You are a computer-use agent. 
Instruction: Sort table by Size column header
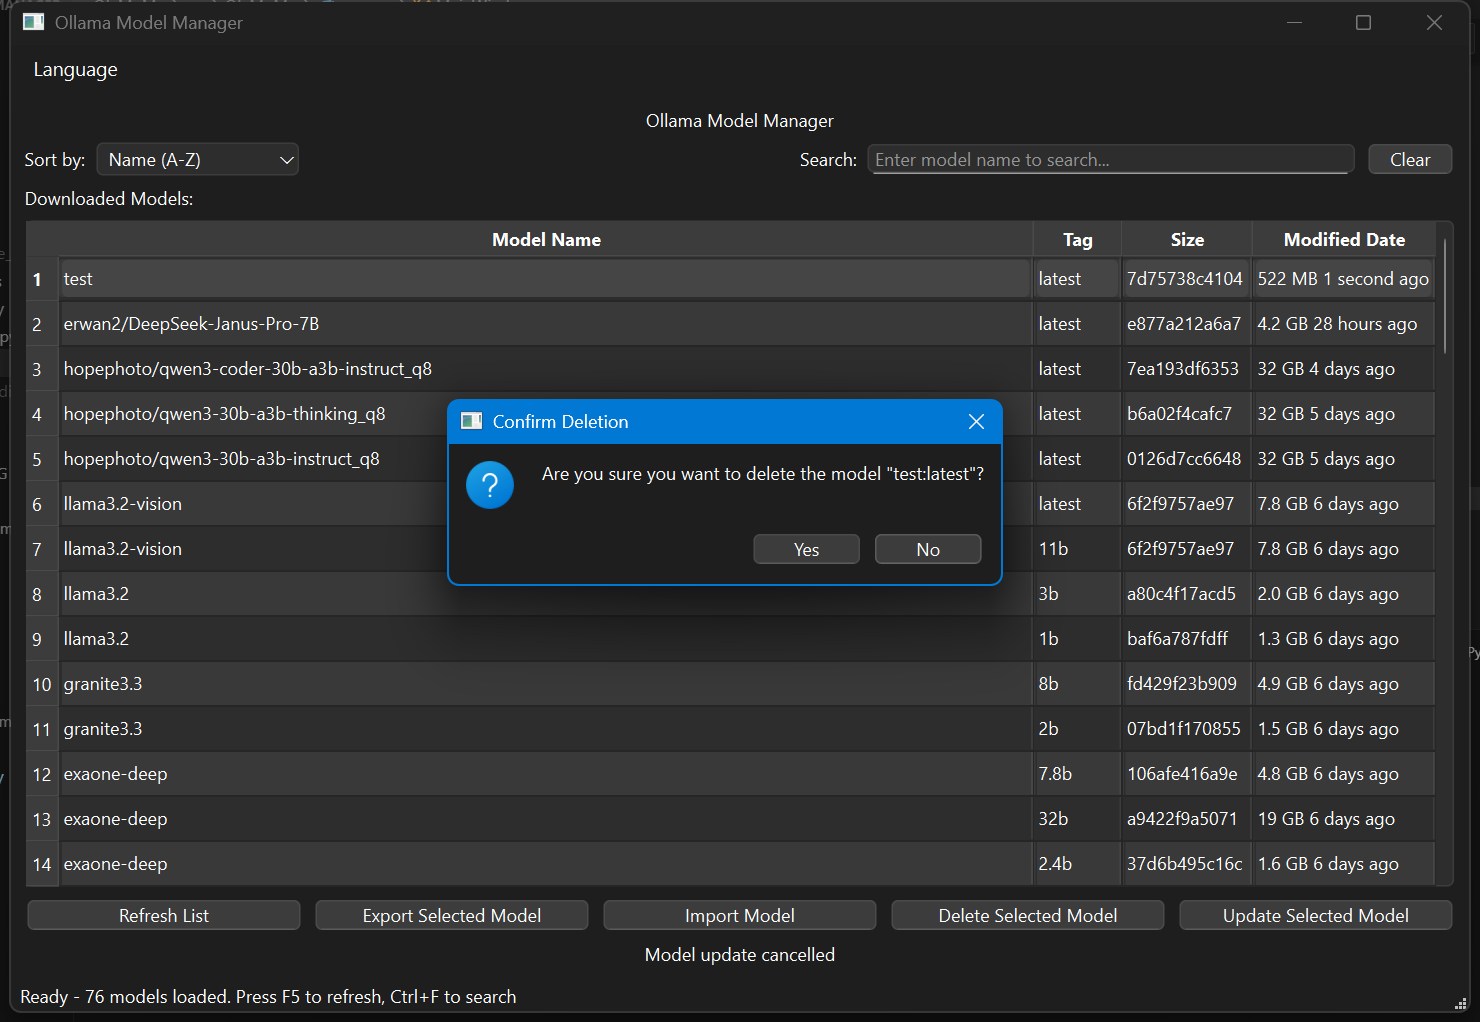click(1187, 240)
